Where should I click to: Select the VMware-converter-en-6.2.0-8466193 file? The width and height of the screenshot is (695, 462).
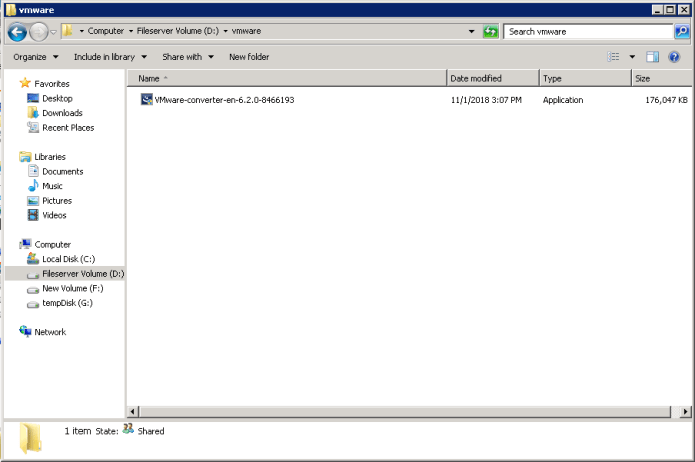tap(223, 100)
